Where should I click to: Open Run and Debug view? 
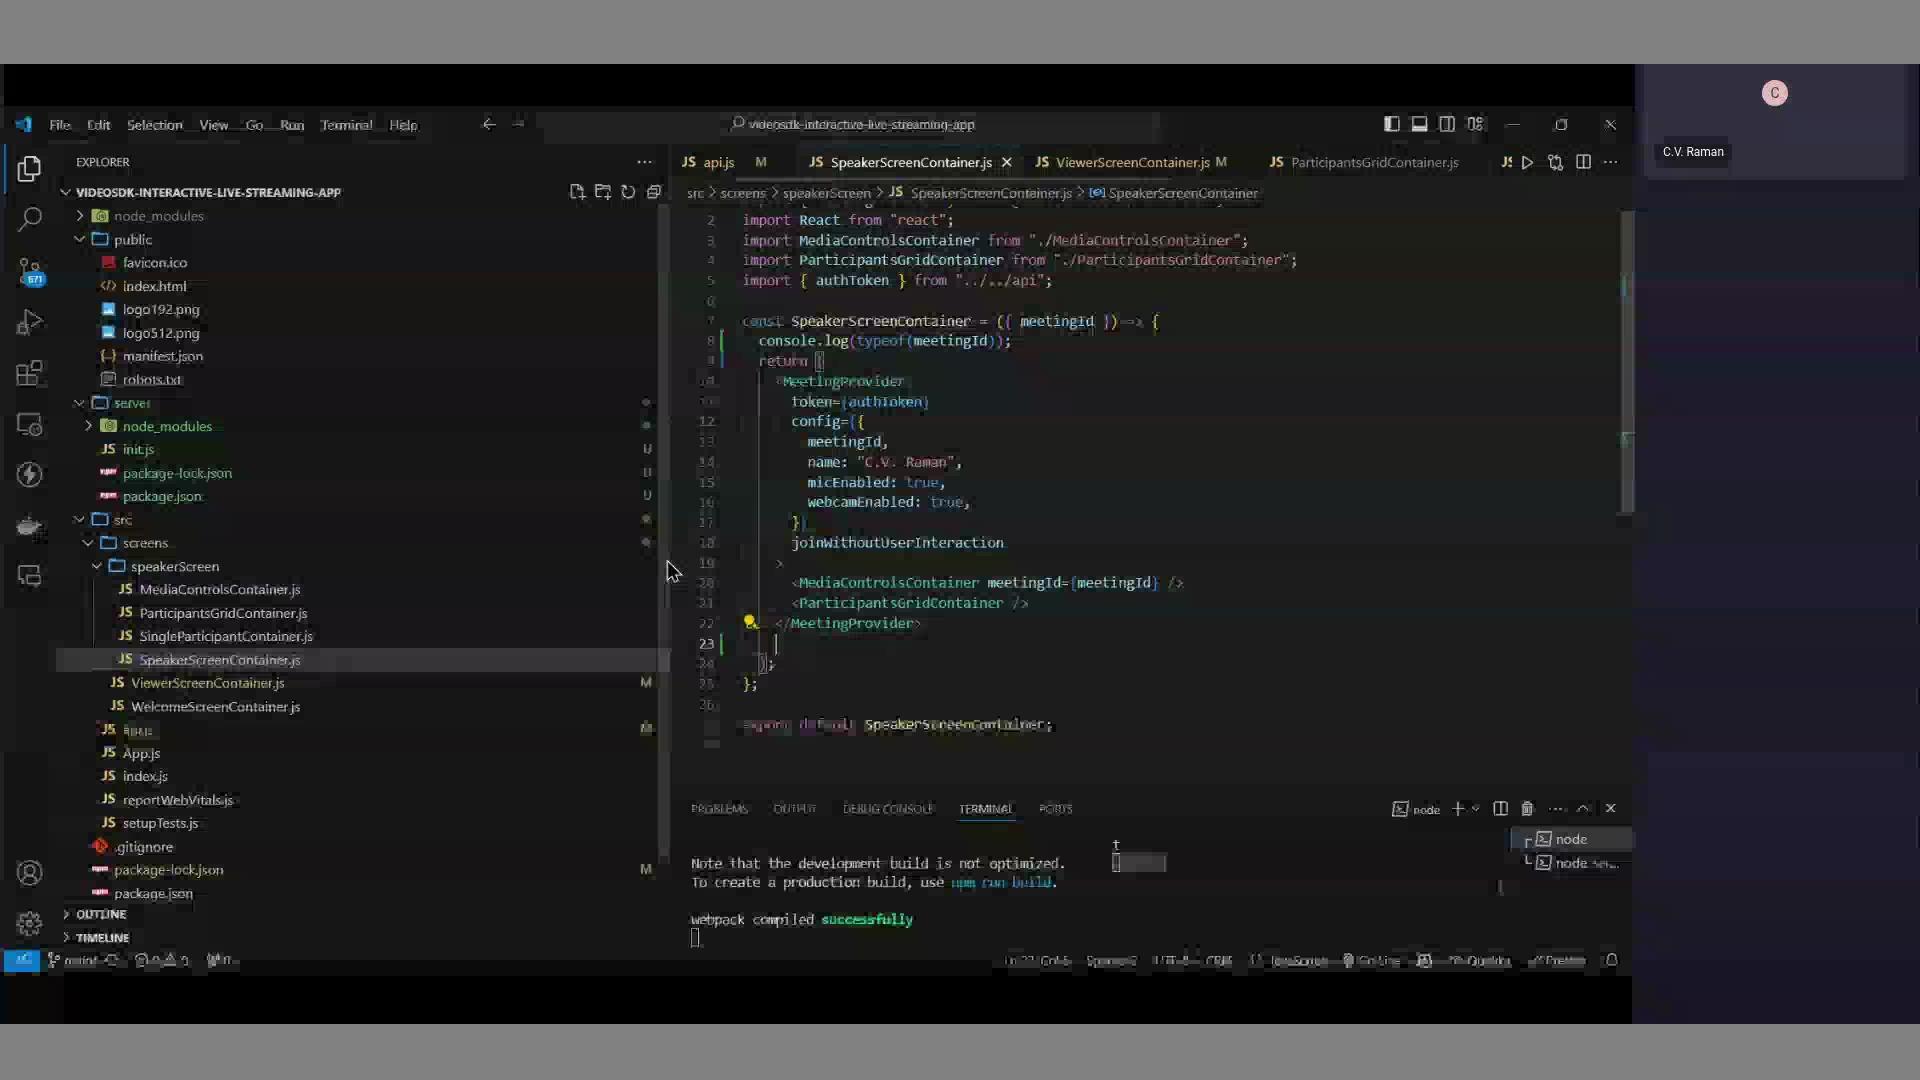29,322
